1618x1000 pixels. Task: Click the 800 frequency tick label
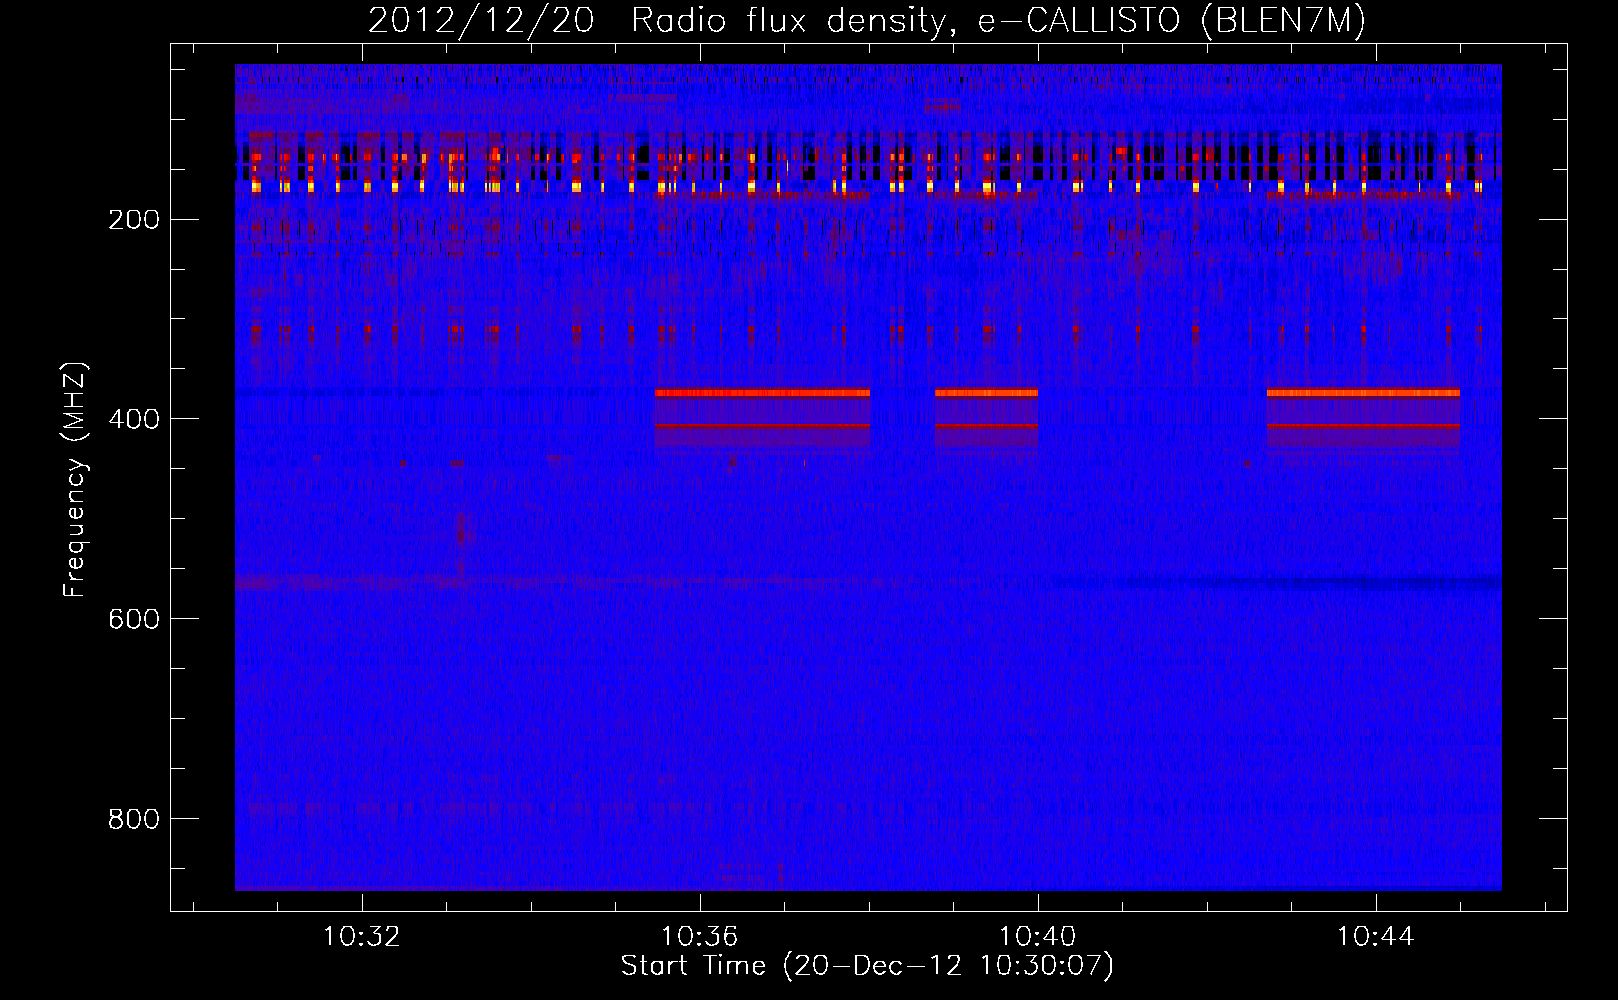point(134,819)
